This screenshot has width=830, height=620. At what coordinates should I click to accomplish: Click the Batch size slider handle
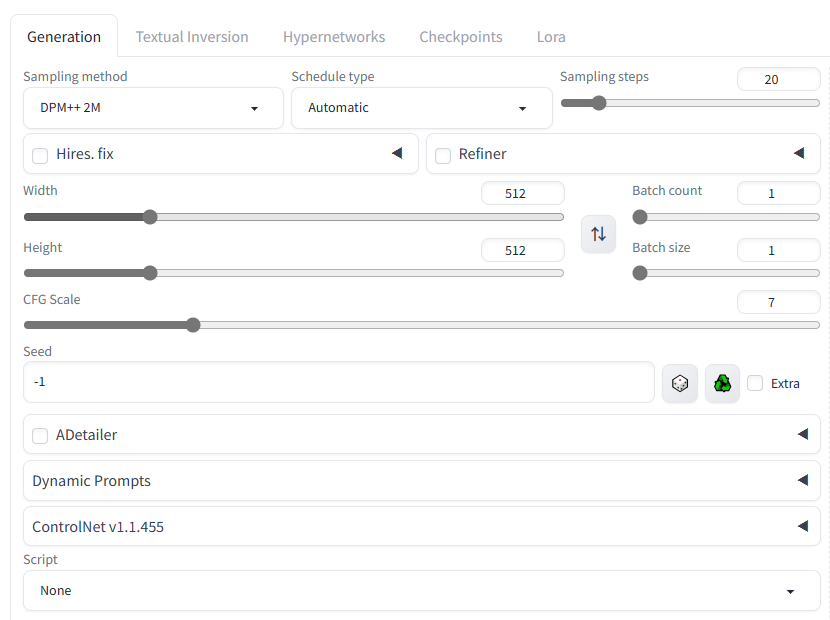640,273
